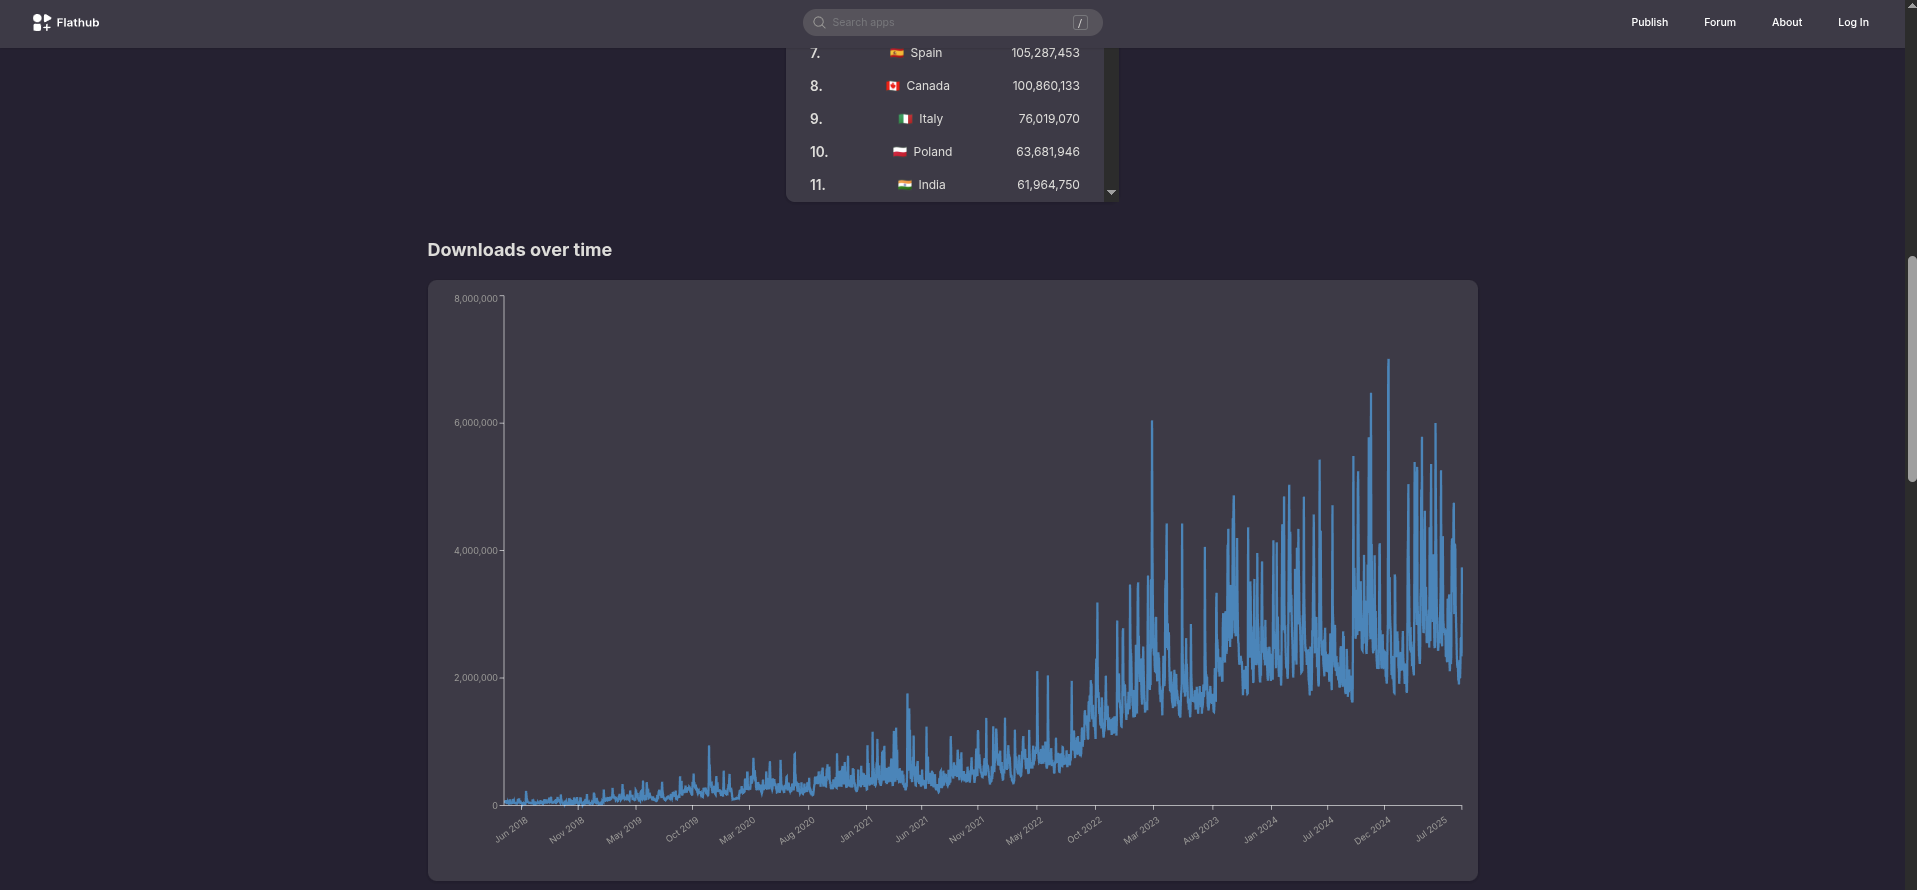Click the country list scroll-down arrow
Viewport: 1917px width, 890px height.
pyautogui.click(x=1111, y=192)
